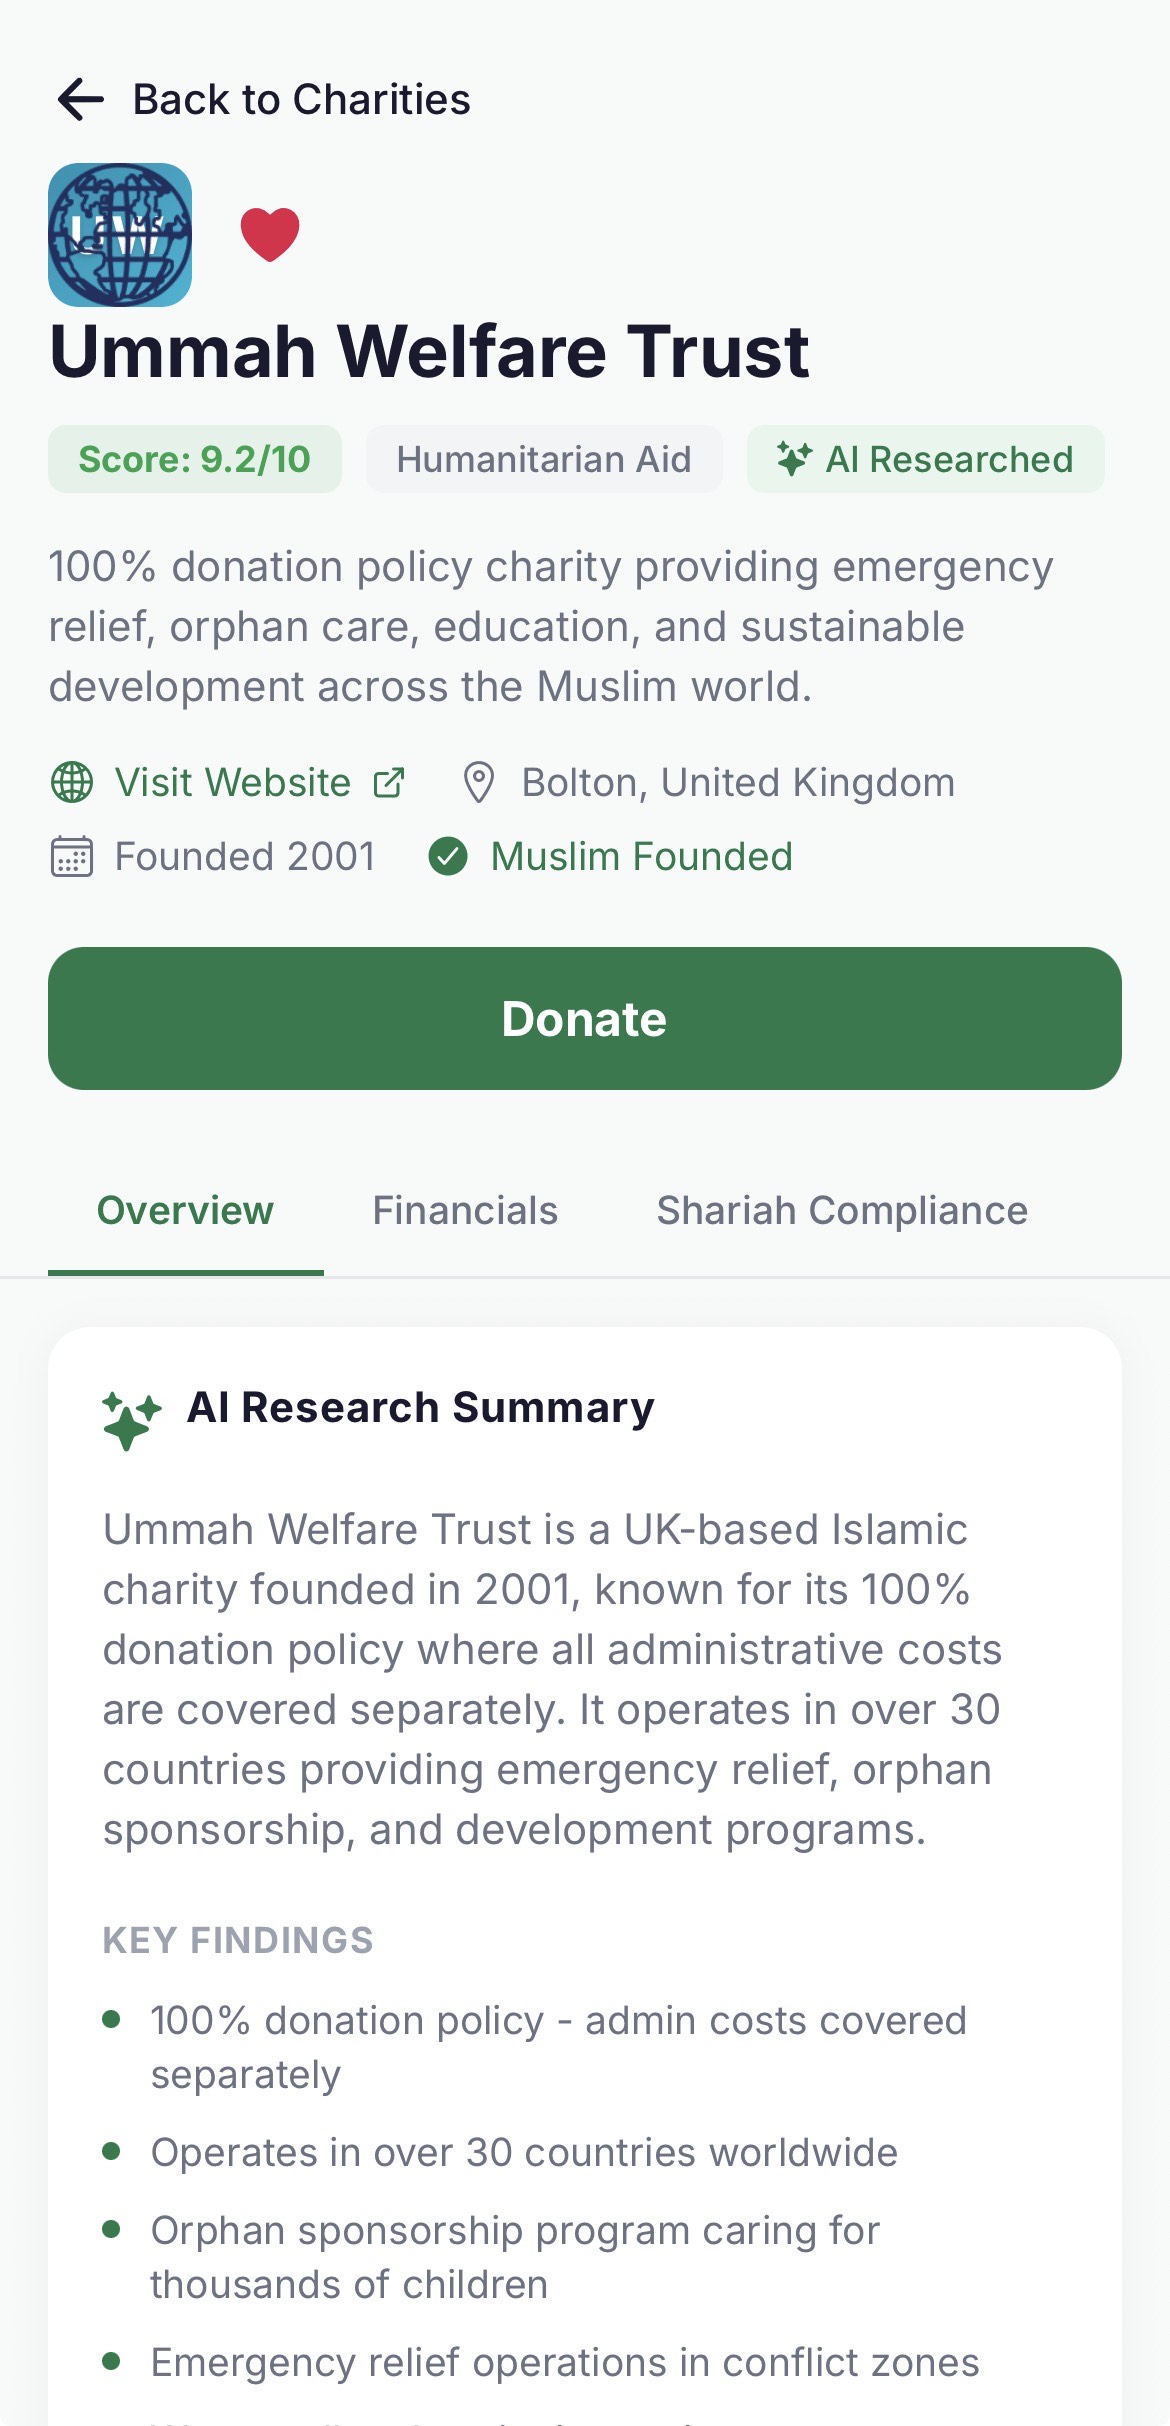Open the Shariah Compliance tab
The image size is (1170, 2426).
842,1210
